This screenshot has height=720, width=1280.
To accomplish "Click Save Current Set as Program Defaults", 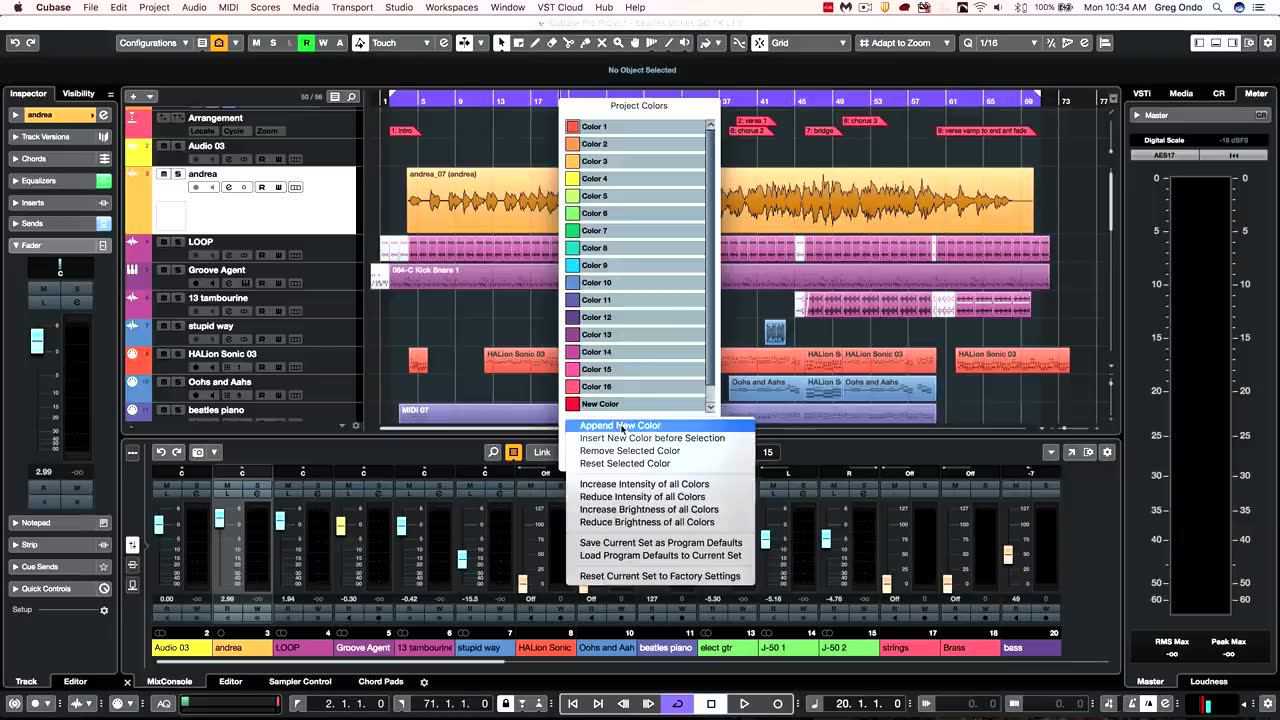I will 660,543.
